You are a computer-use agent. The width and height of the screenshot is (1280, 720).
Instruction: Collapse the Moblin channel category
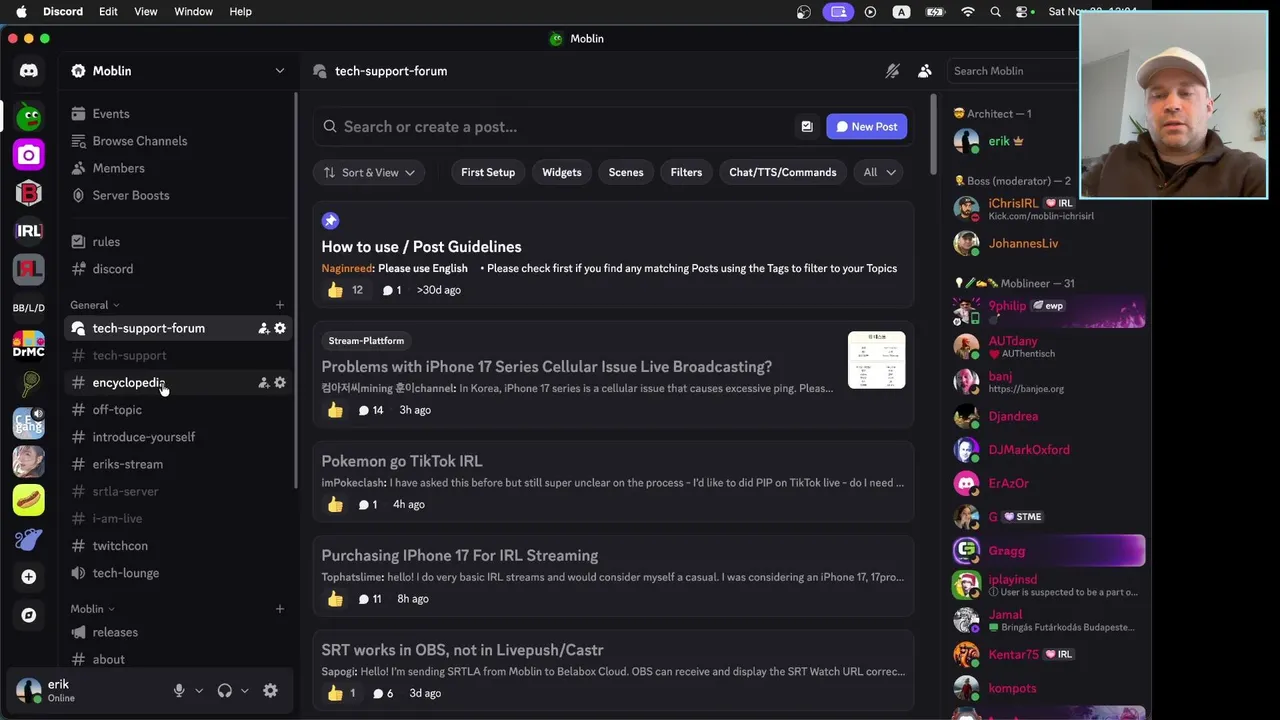93,609
